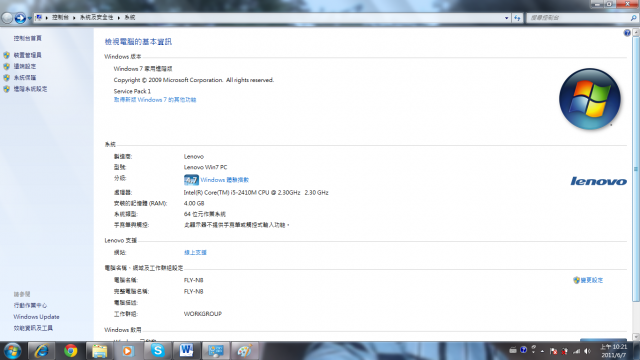Click Service Pack 1 text
Screen dimensions: 640x360
point(132,91)
